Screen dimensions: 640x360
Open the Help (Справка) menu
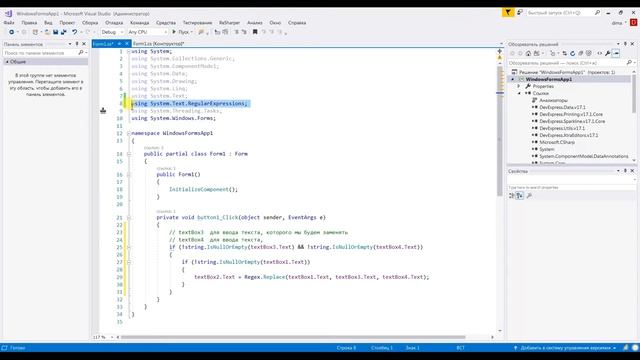coord(297,23)
